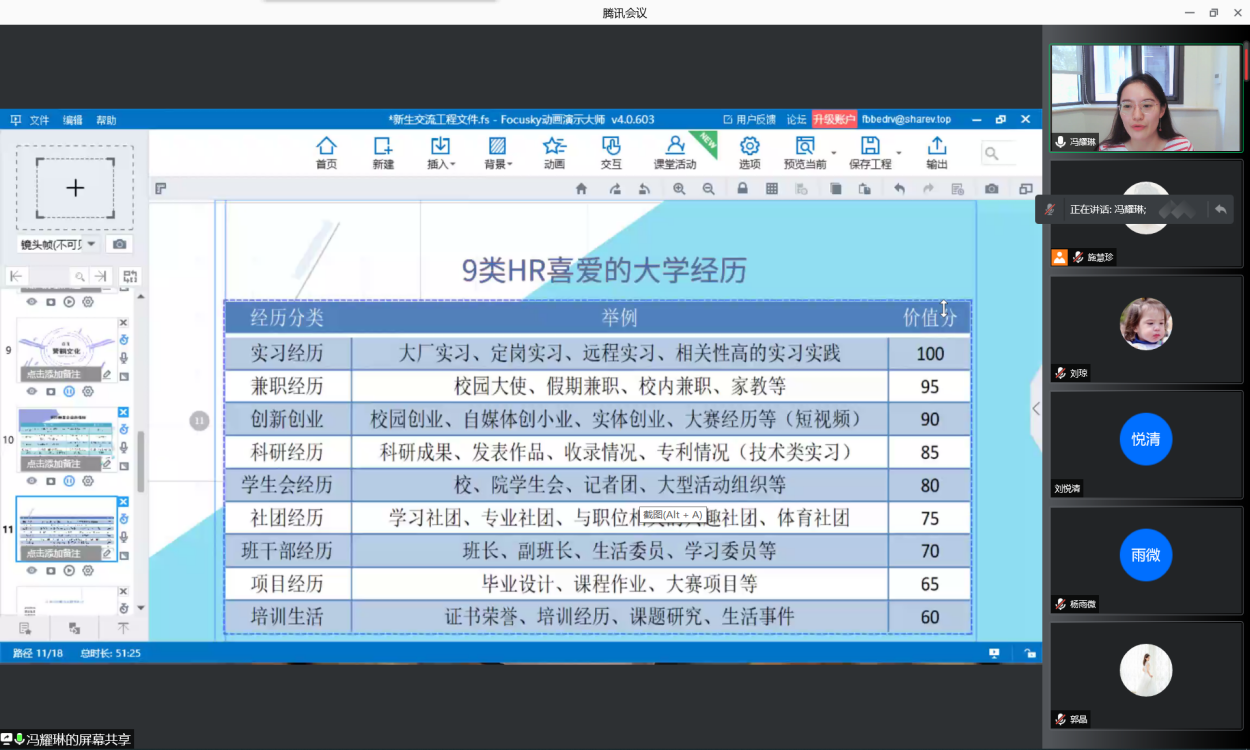Click the 课堂活动 classroom activity icon
Viewport: 1250px width, 750px height.
pos(675,152)
